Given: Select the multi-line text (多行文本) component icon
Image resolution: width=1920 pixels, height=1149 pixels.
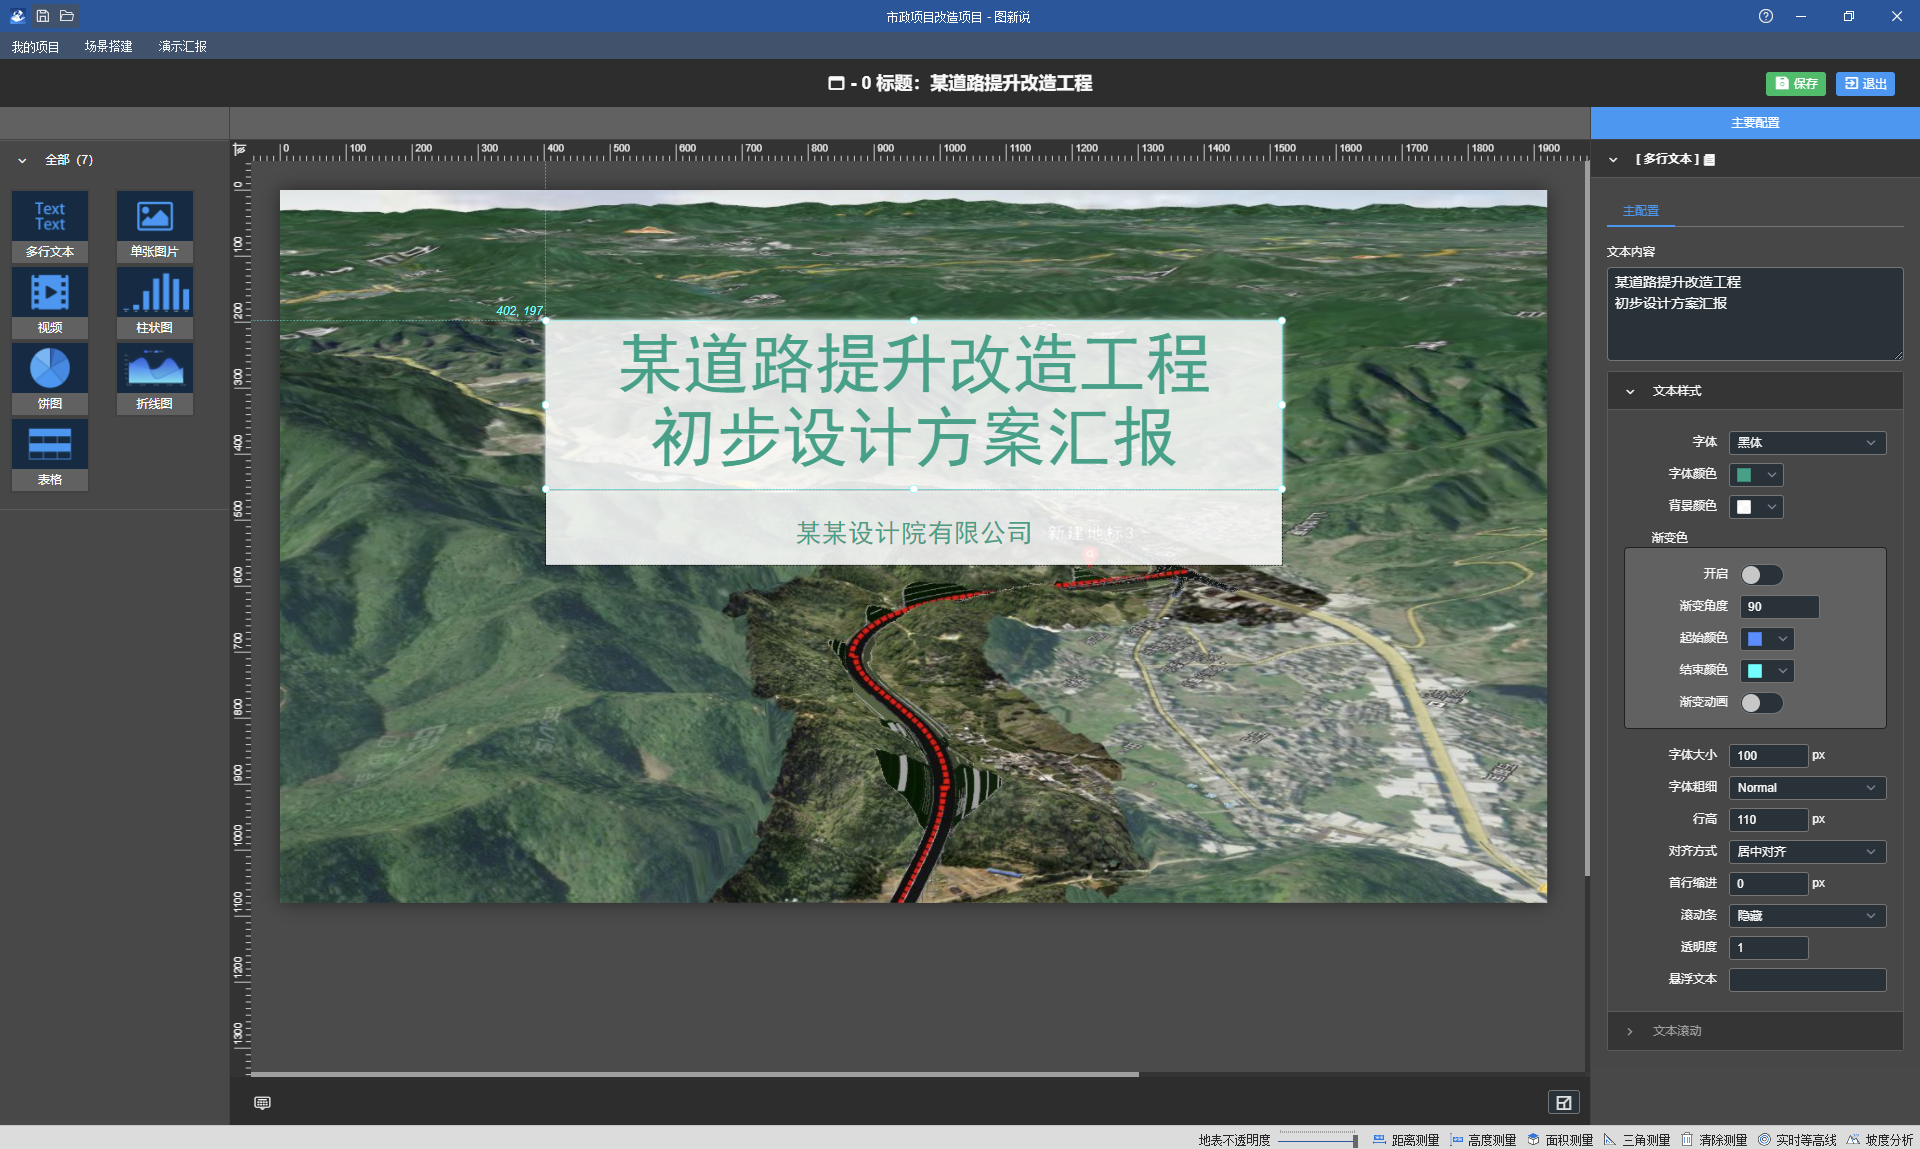Looking at the screenshot, I should (x=50, y=217).
